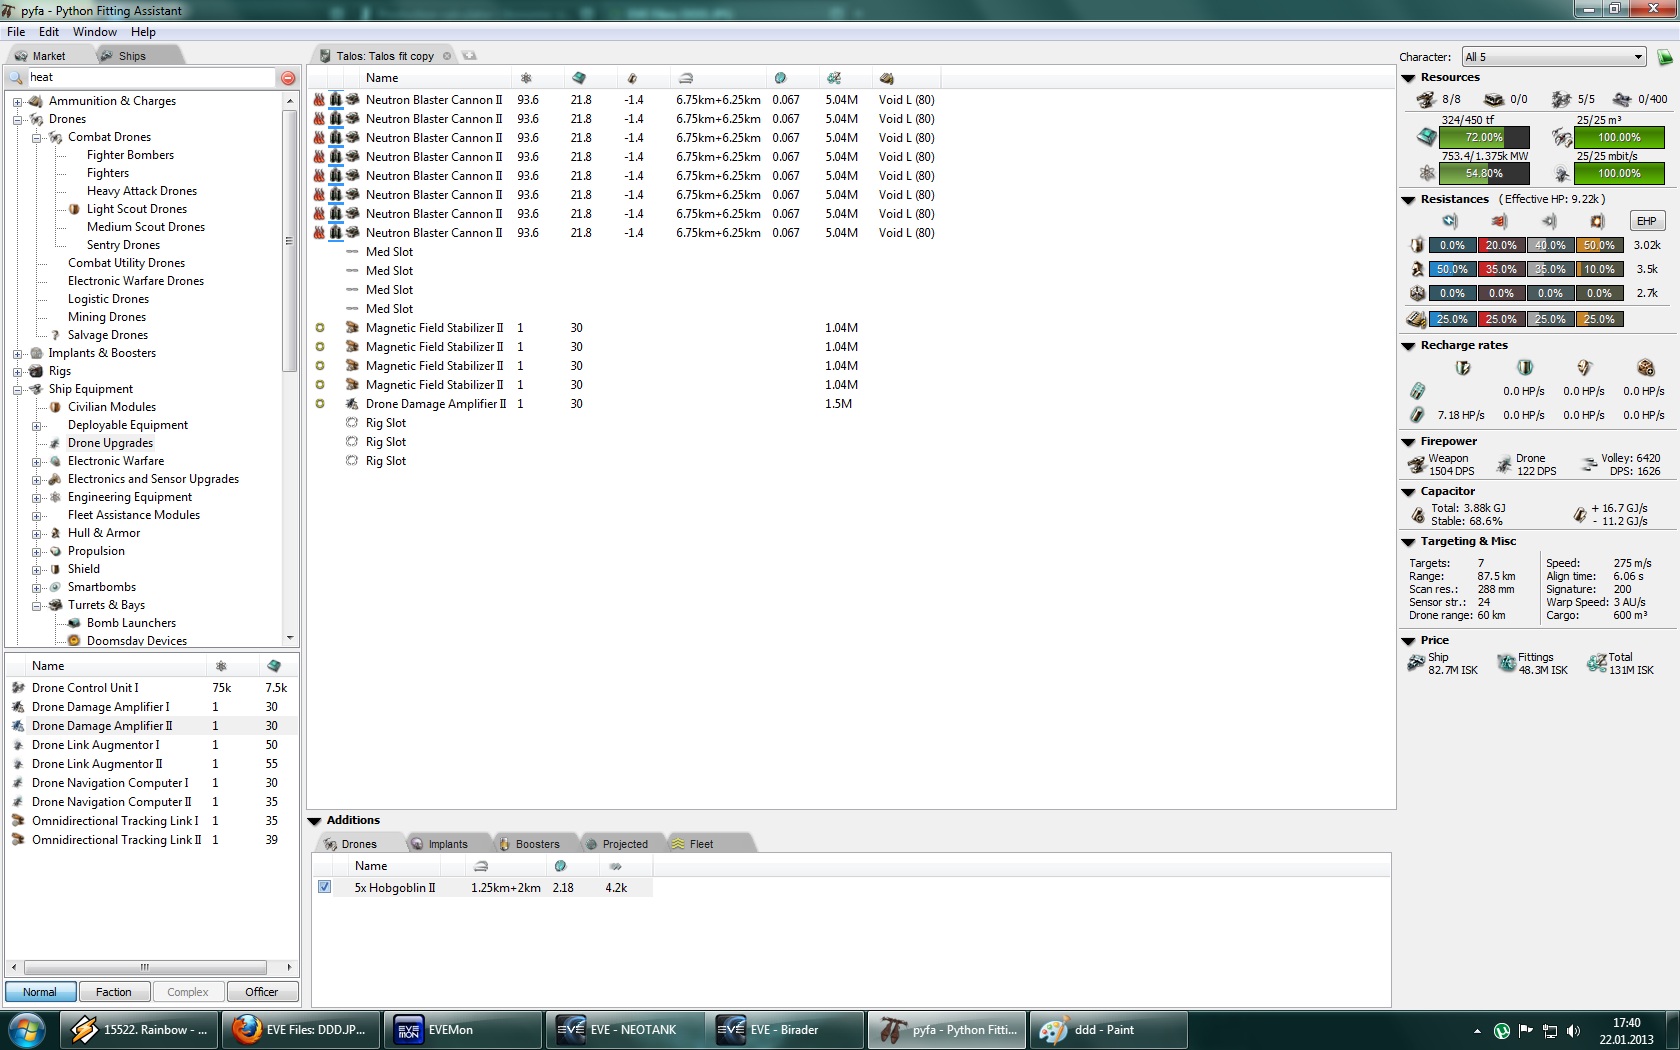Viewport: 1680px width, 1050px height.
Task: Toggle the Officer meta filter button
Action: (x=262, y=992)
